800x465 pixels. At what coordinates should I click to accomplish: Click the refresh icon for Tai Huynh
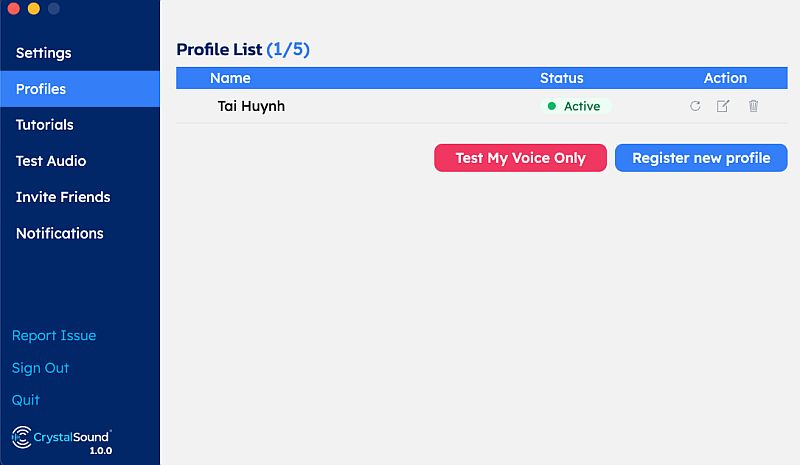(695, 106)
